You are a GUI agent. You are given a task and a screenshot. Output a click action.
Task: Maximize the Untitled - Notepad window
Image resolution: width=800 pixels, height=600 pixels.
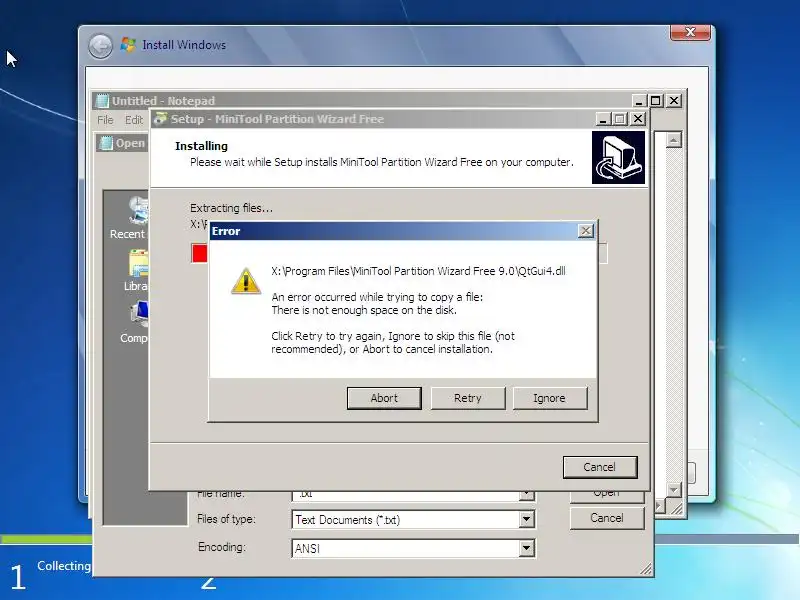point(656,101)
